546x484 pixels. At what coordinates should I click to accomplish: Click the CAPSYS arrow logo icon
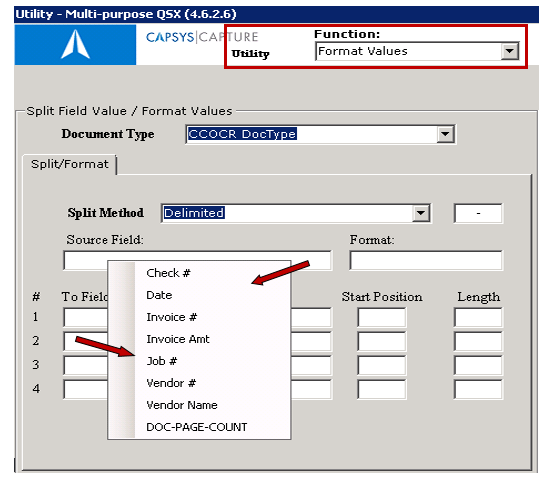click(75, 44)
